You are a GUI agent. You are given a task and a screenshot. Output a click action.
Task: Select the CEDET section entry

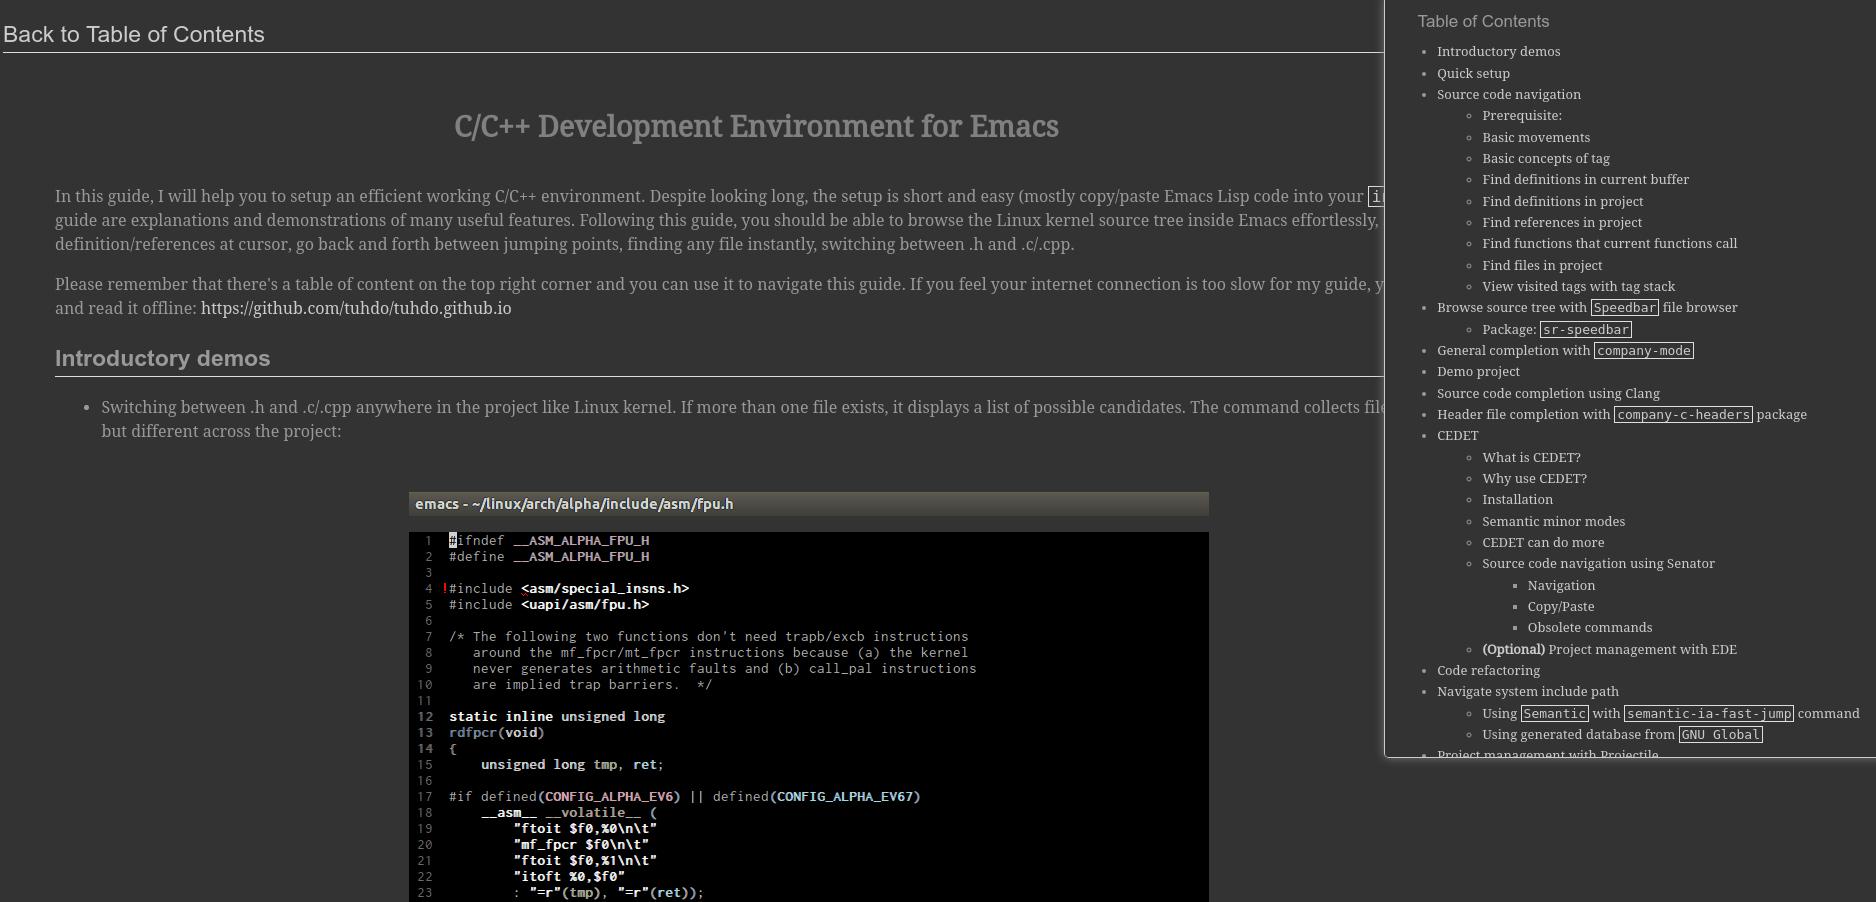coord(1457,436)
